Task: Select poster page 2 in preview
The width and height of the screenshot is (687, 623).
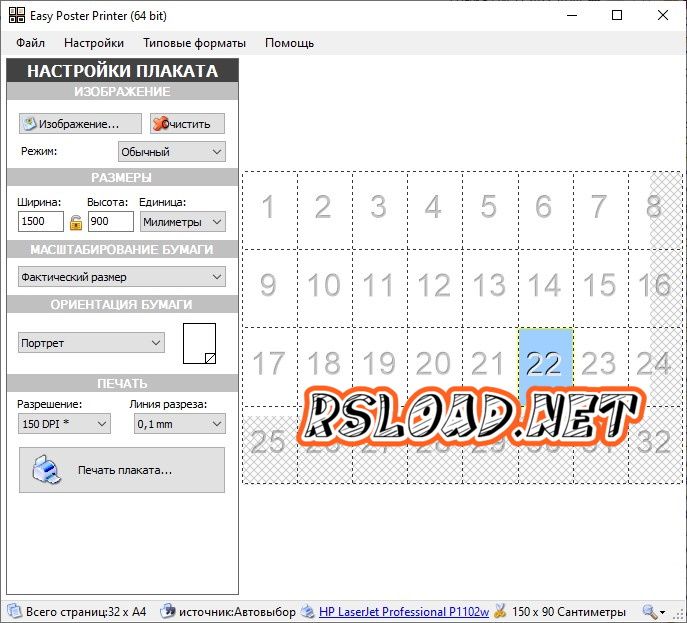Action: [x=325, y=210]
